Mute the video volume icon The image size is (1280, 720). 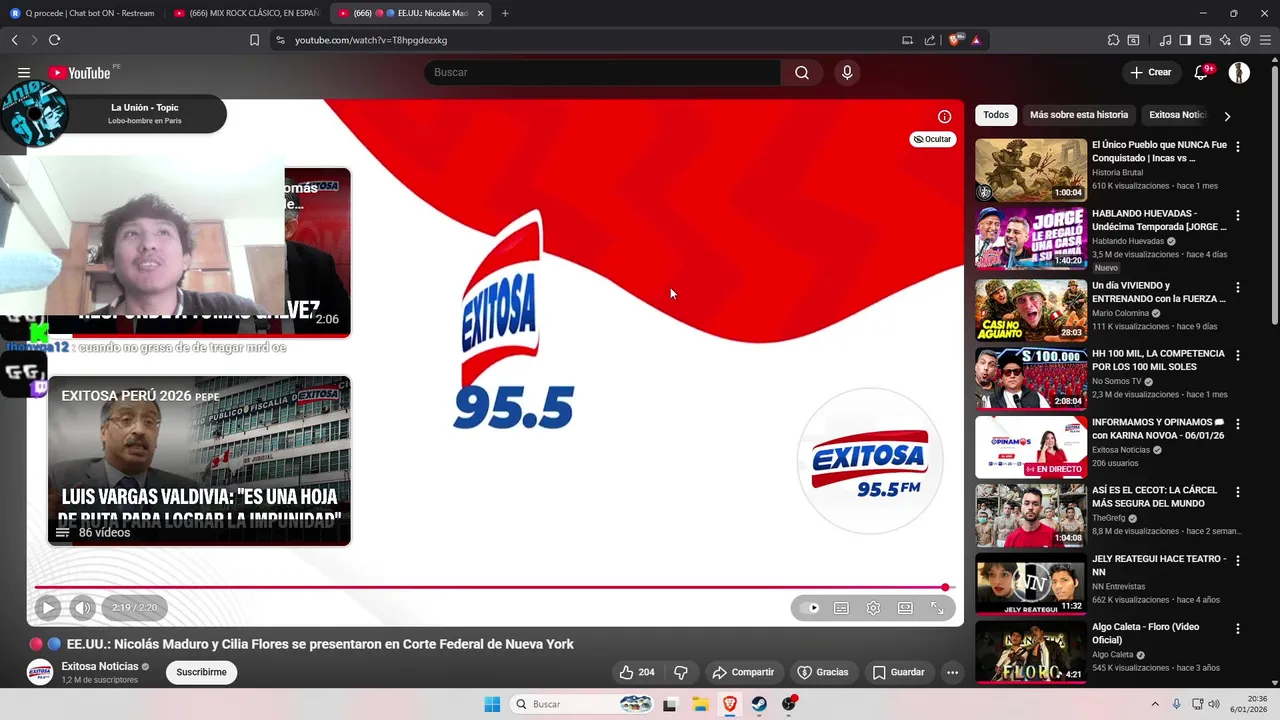pyautogui.click(x=83, y=607)
